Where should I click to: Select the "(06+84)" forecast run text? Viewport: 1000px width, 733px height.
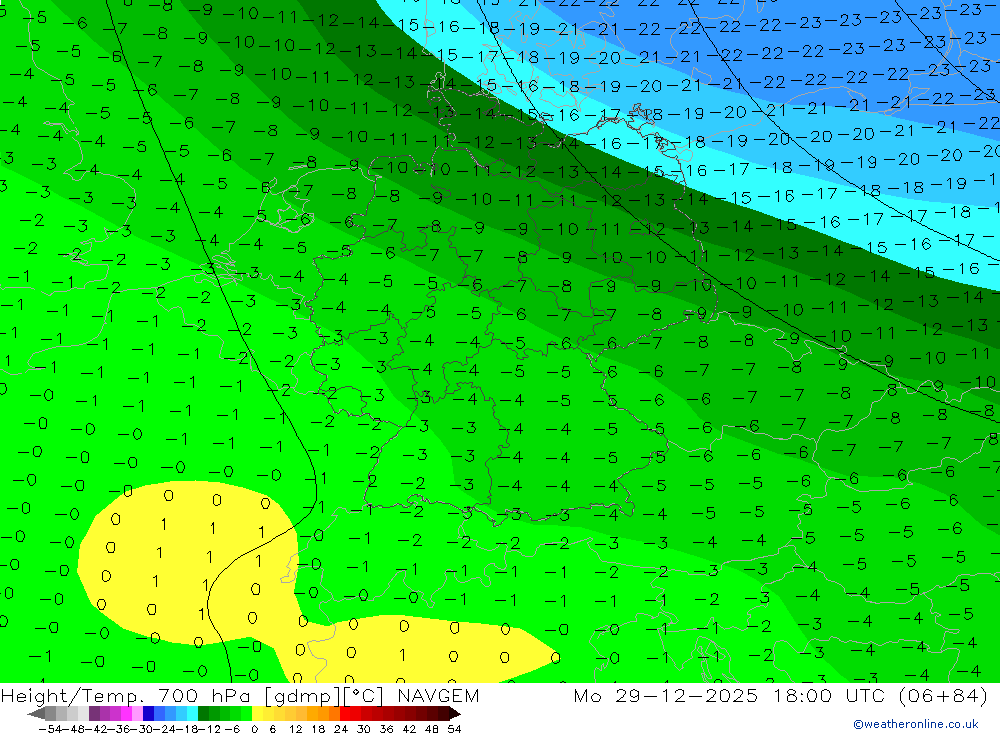point(943,696)
